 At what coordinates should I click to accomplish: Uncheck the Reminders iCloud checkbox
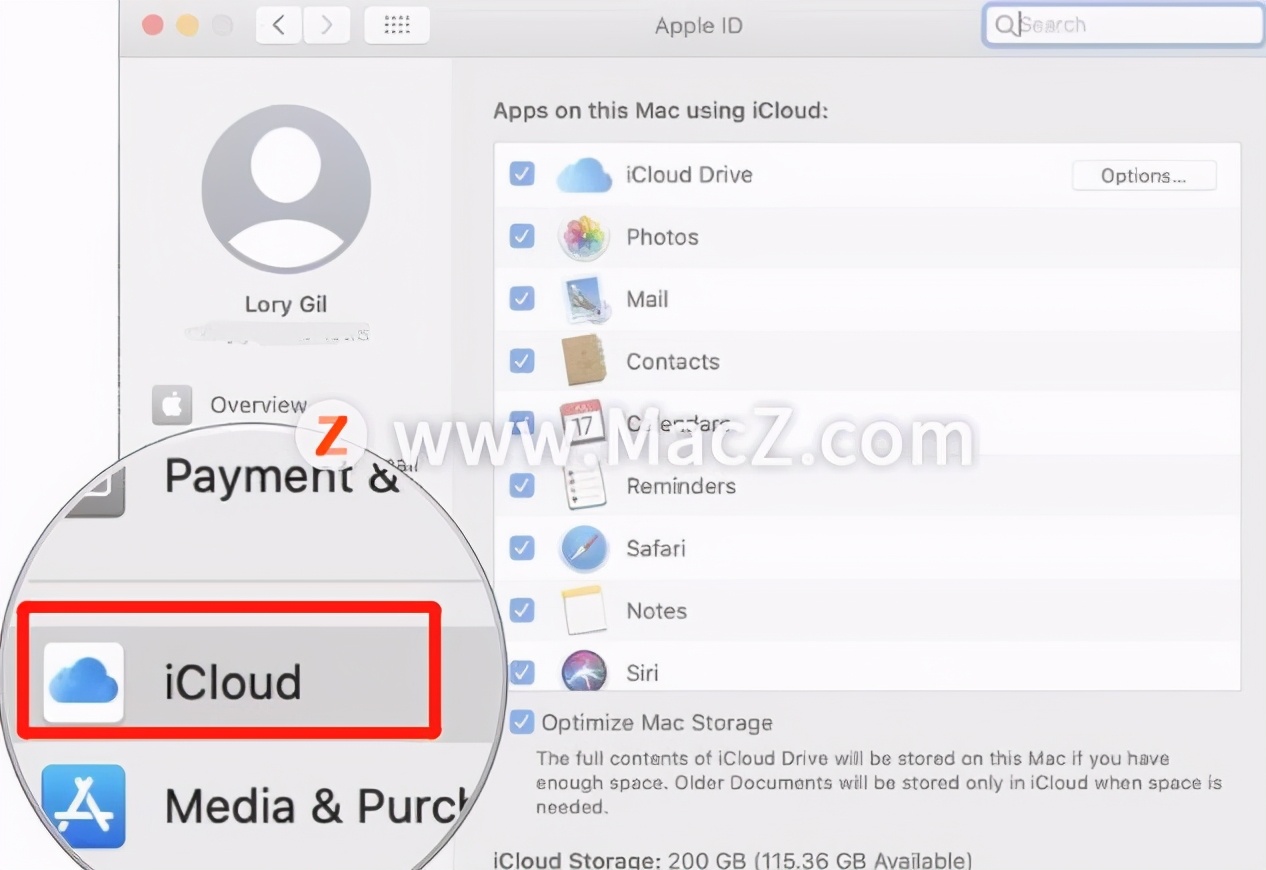coord(521,486)
